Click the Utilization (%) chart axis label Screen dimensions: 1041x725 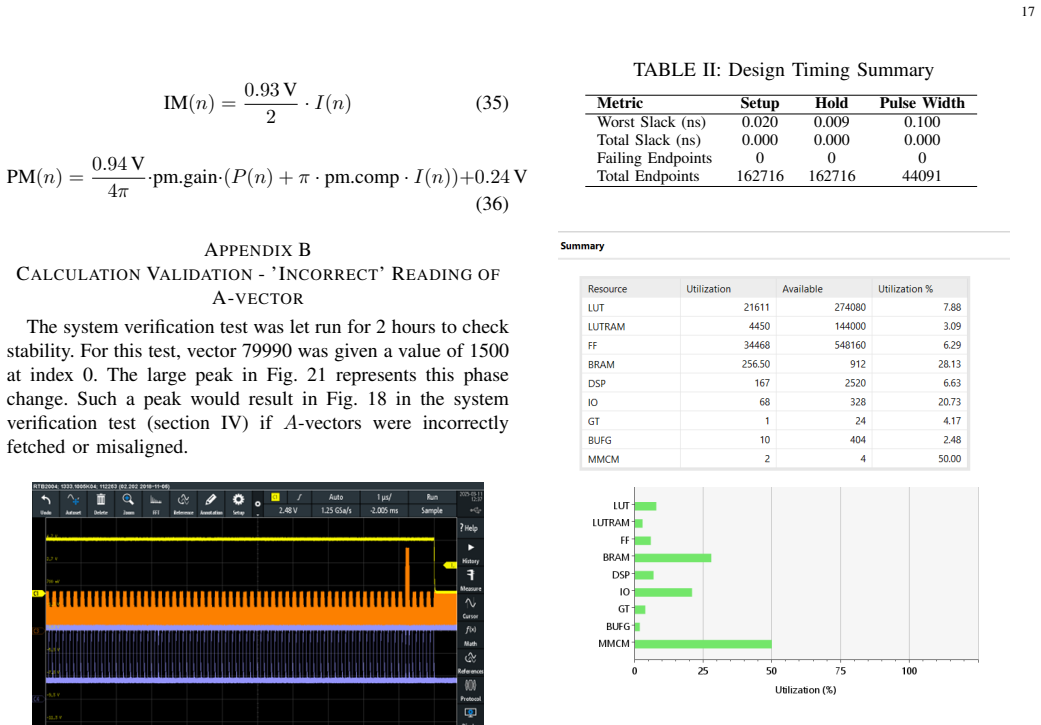[x=805, y=690]
